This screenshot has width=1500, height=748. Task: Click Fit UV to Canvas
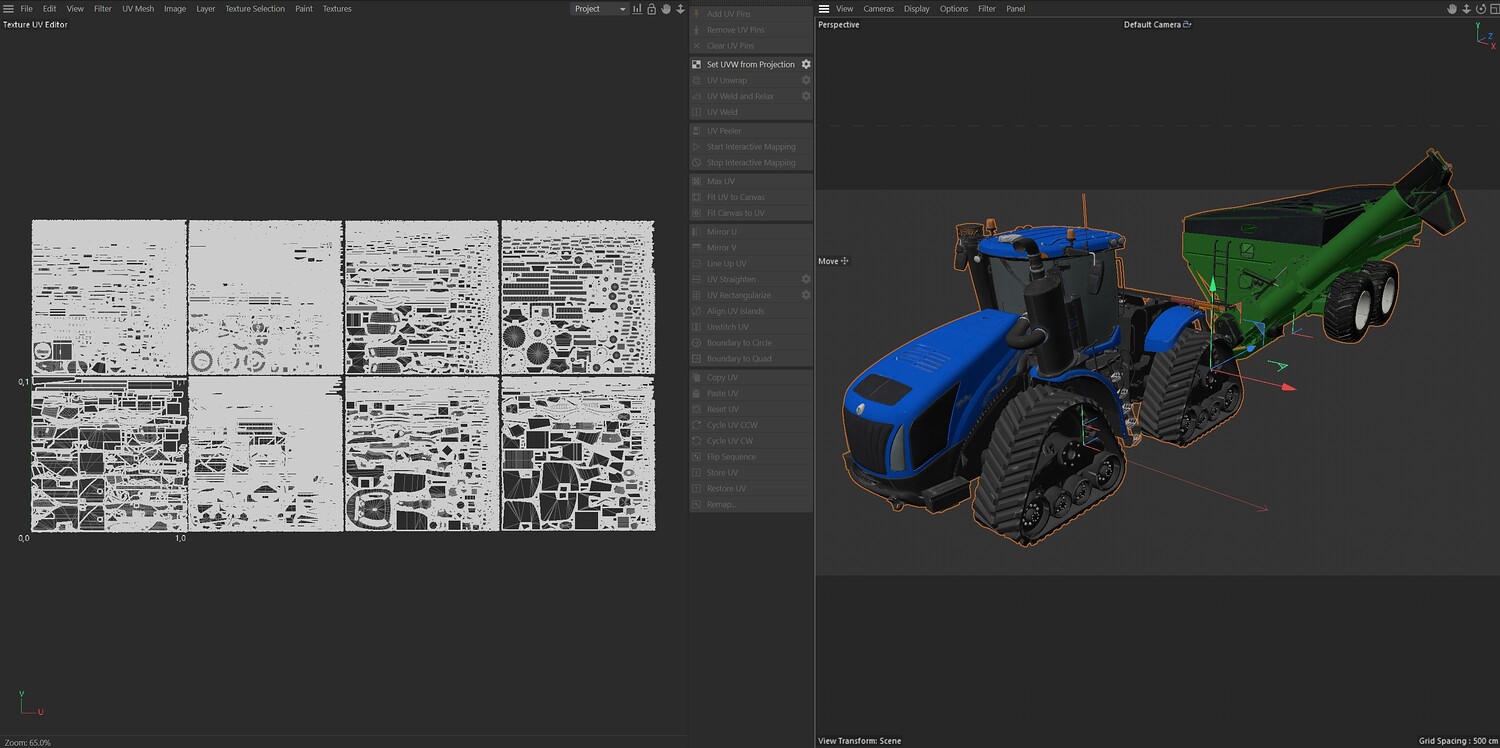coord(736,197)
